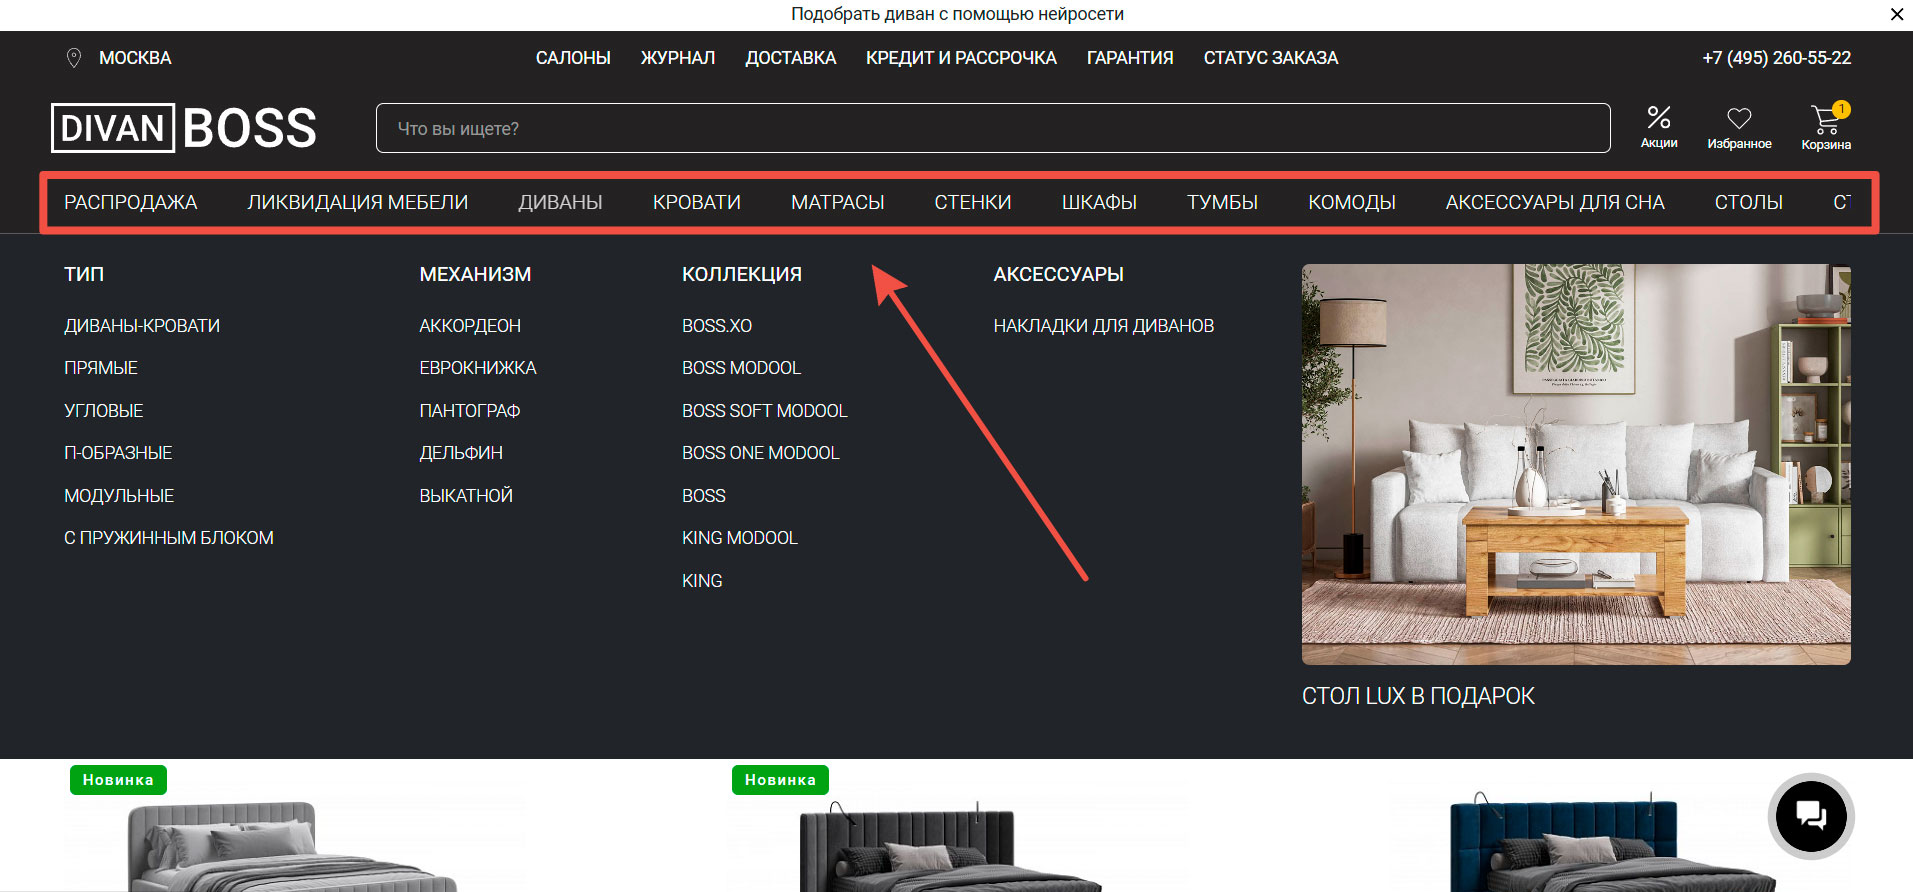Open KING MODOOL collection
Image resolution: width=1913 pixels, height=892 pixels.
[x=740, y=538]
